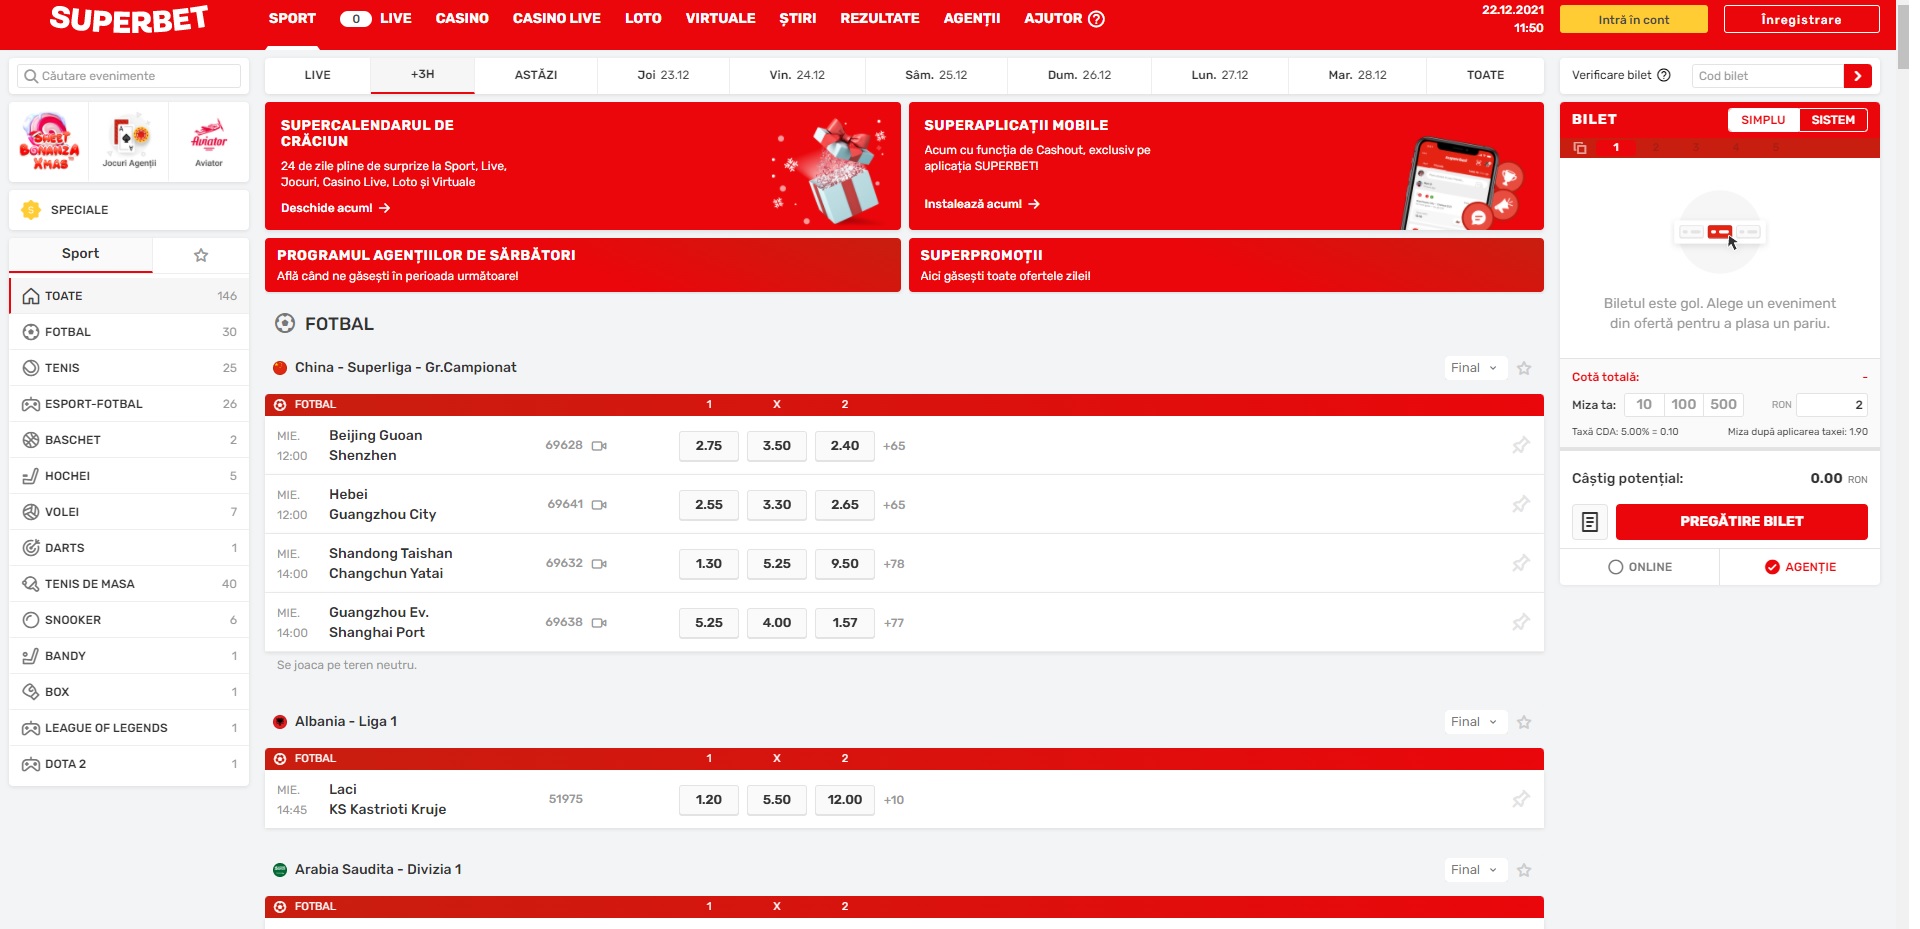Click Instalează acum! link in mobile banner
This screenshot has height=929, width=1920.
click(x=982, y=204)
